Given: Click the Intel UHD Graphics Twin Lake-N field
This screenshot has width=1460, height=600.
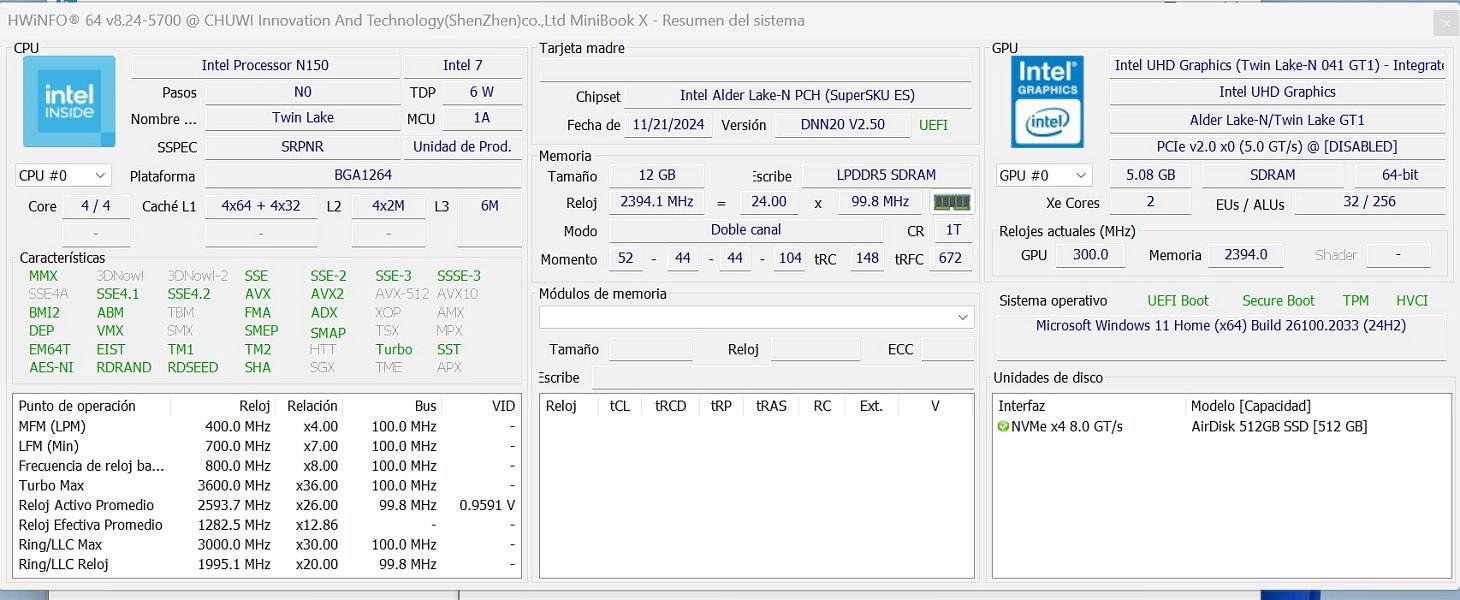Looking at the screenshot, I should pos(1278,66).
